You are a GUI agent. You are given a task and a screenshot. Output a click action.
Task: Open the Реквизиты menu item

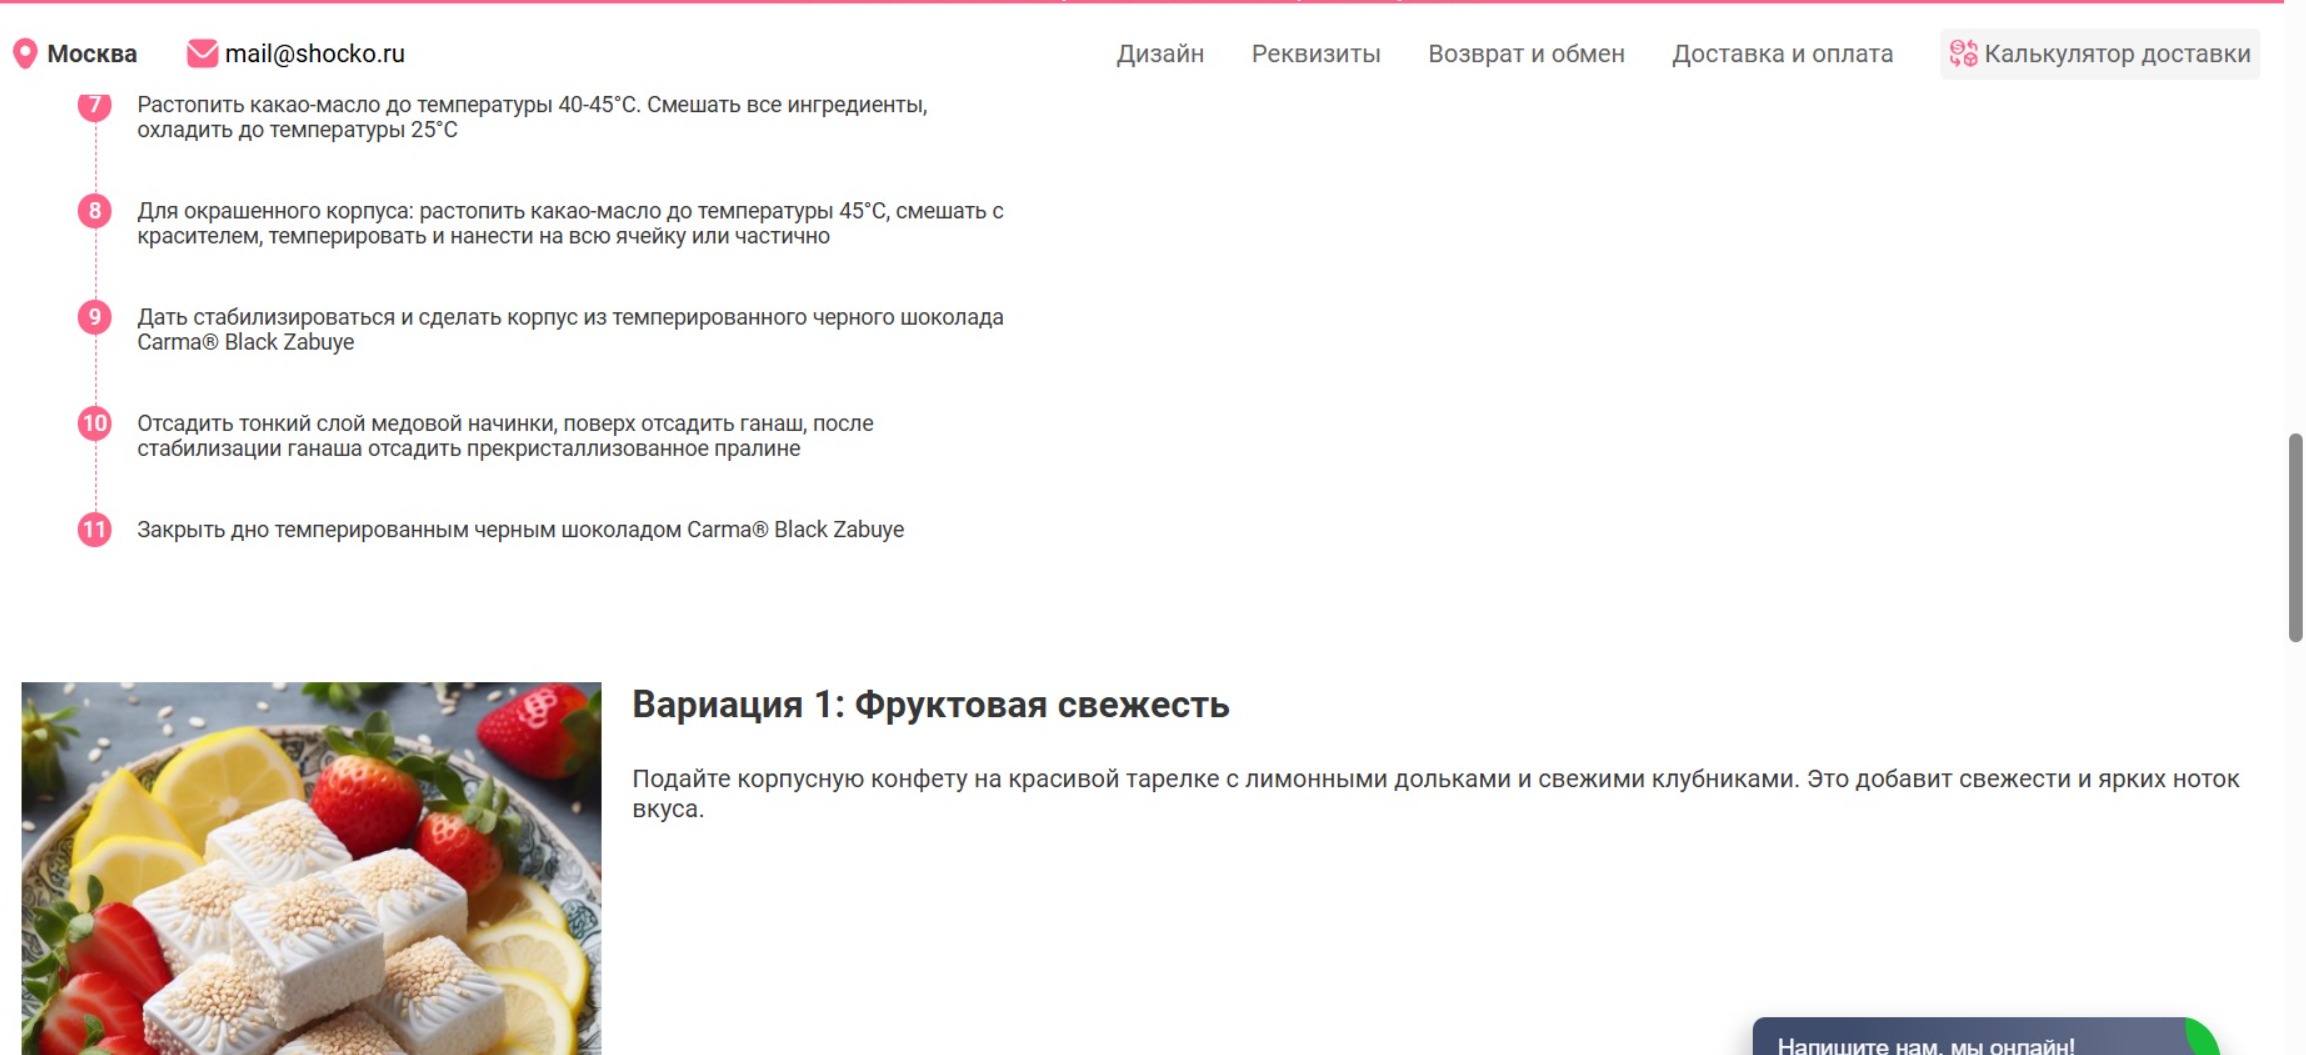[x=1316, y=53]
